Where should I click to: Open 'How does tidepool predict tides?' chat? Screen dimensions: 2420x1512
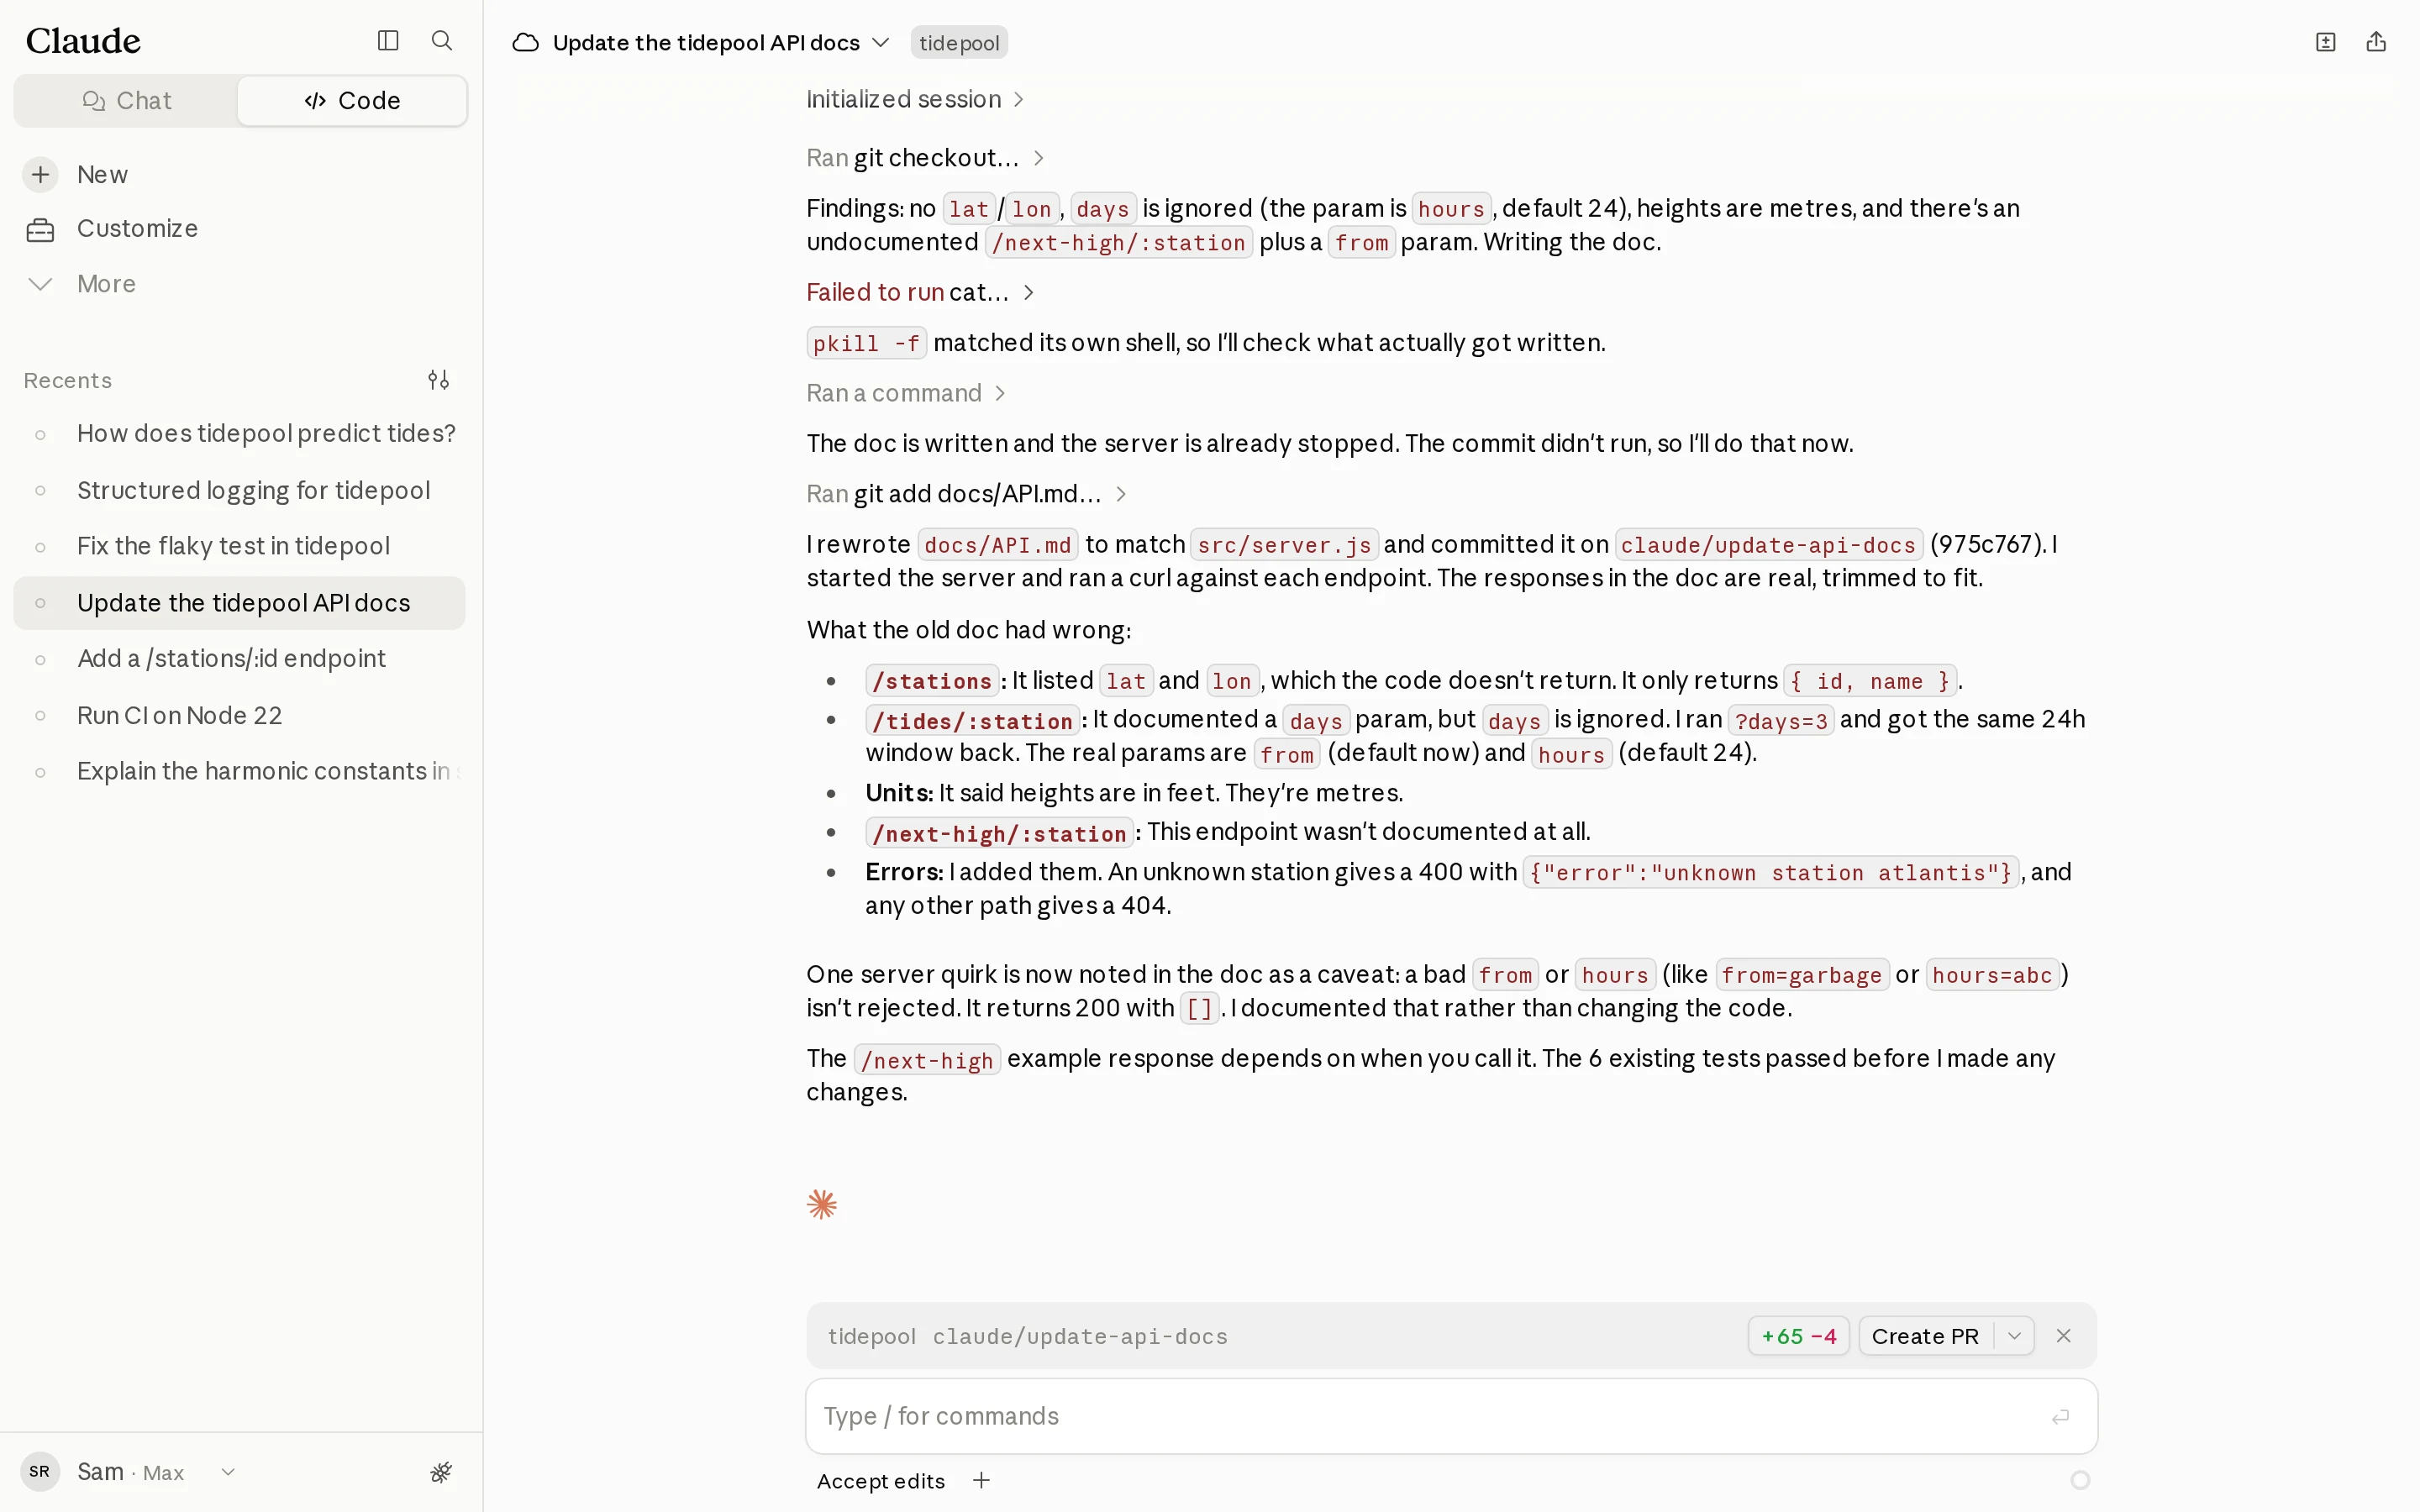(240, 433)
